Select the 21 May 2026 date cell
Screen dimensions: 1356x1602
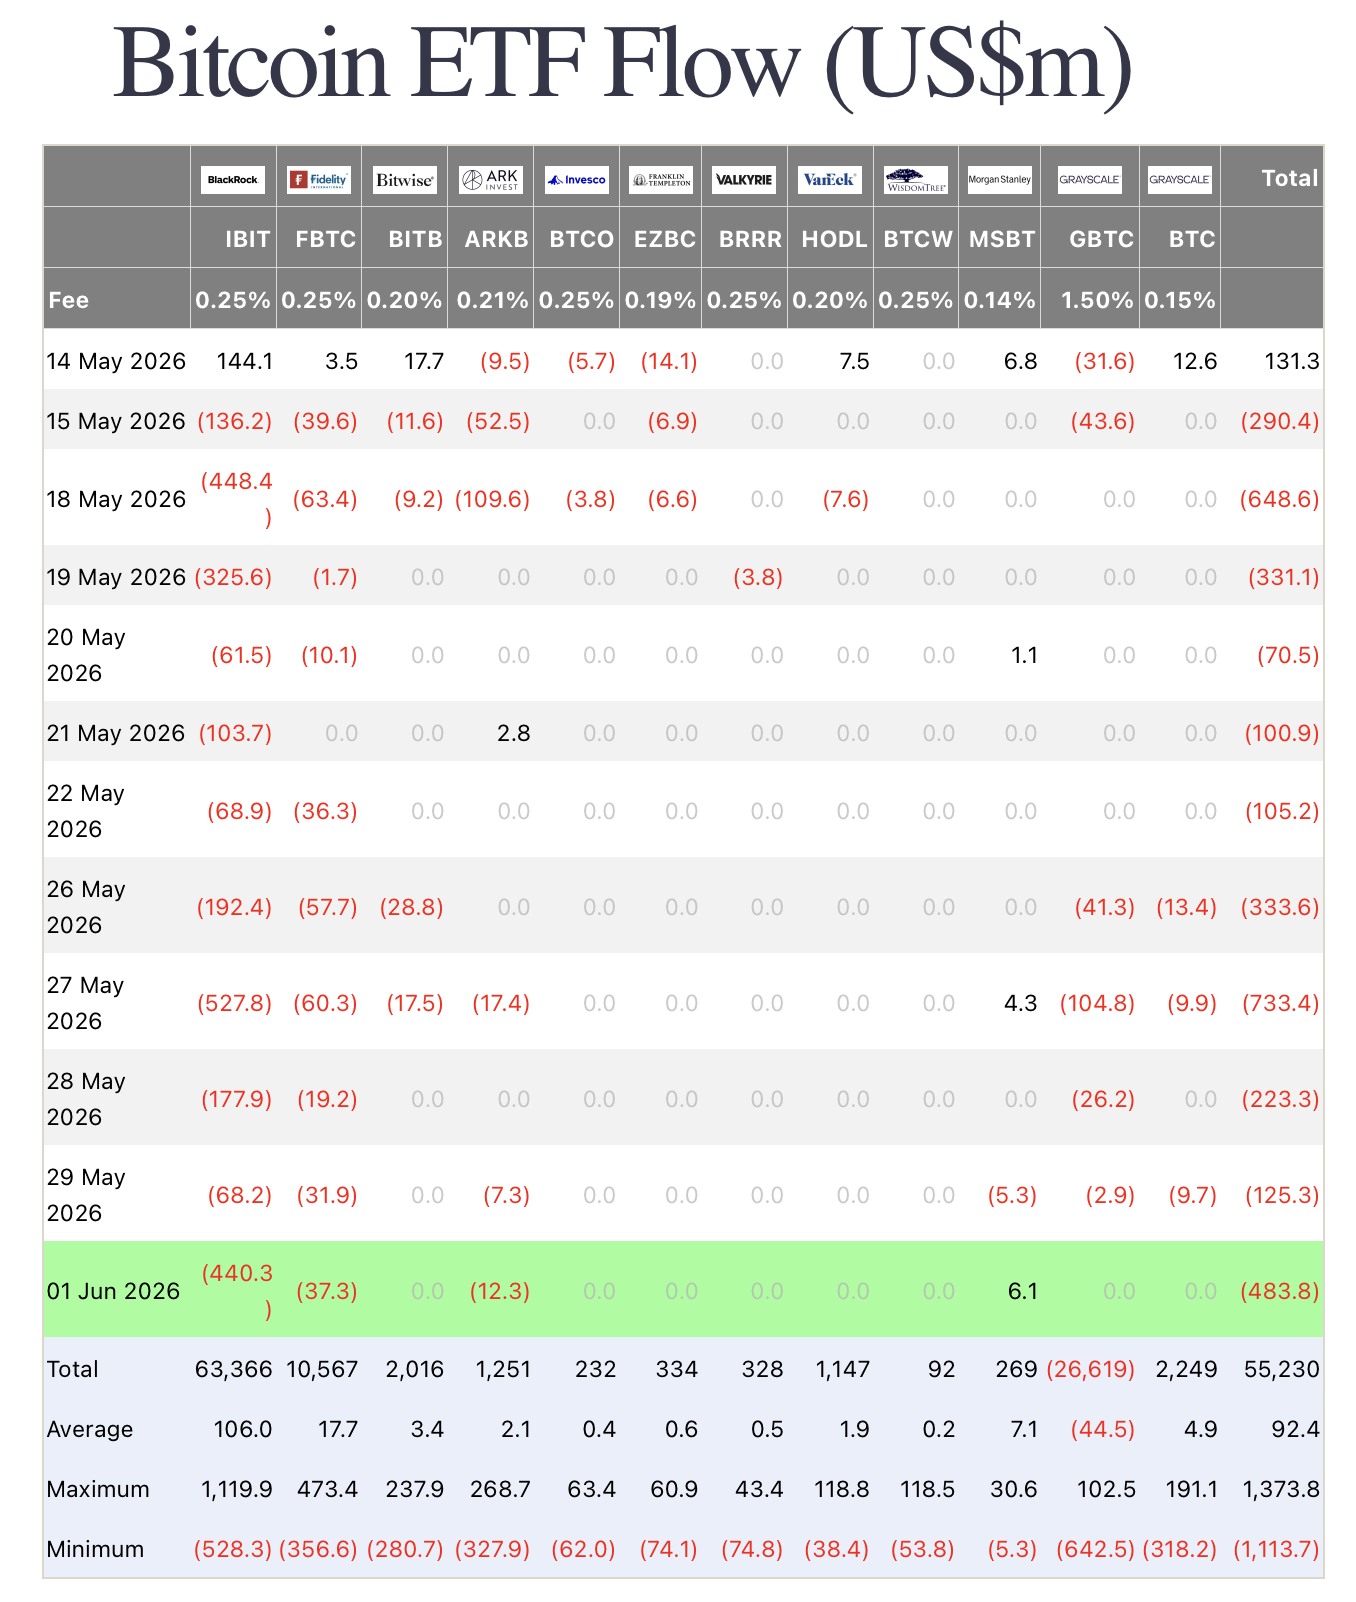pyautogui.click(x=116, y=733)
